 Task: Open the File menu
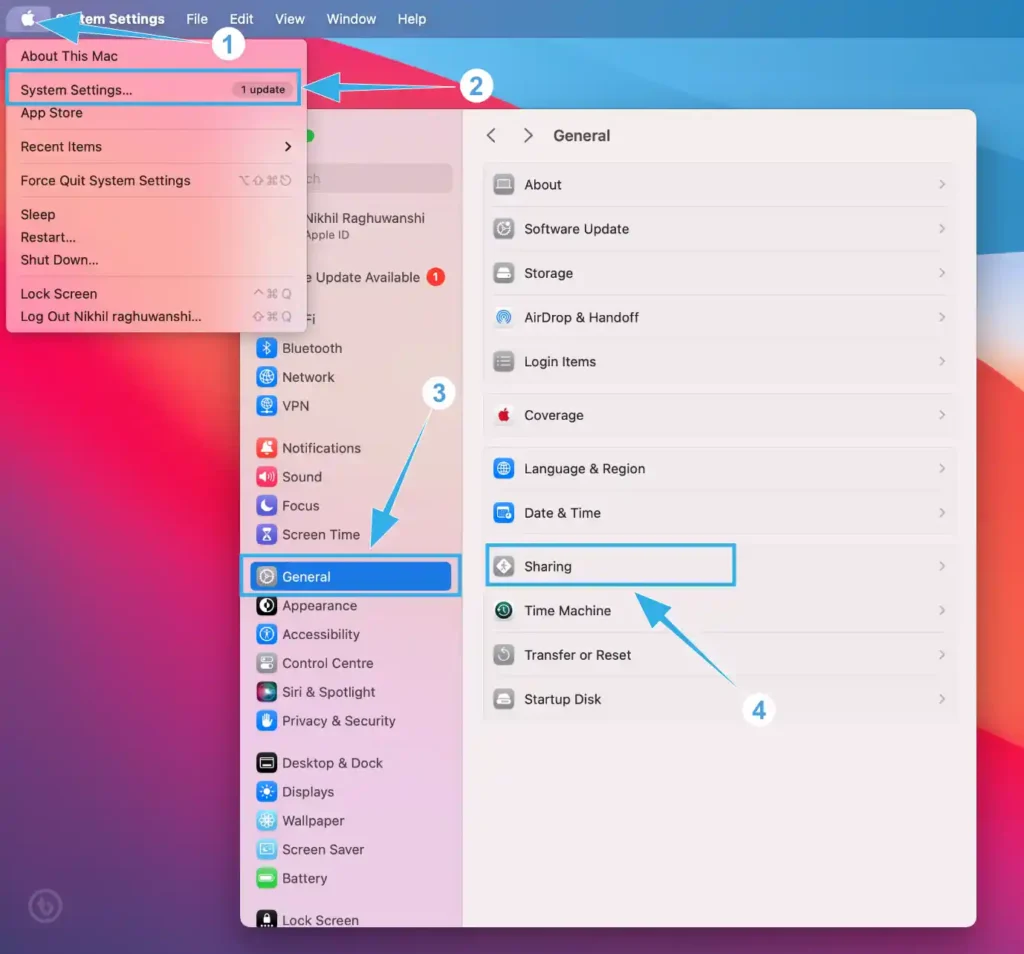[x=197, y=19]
